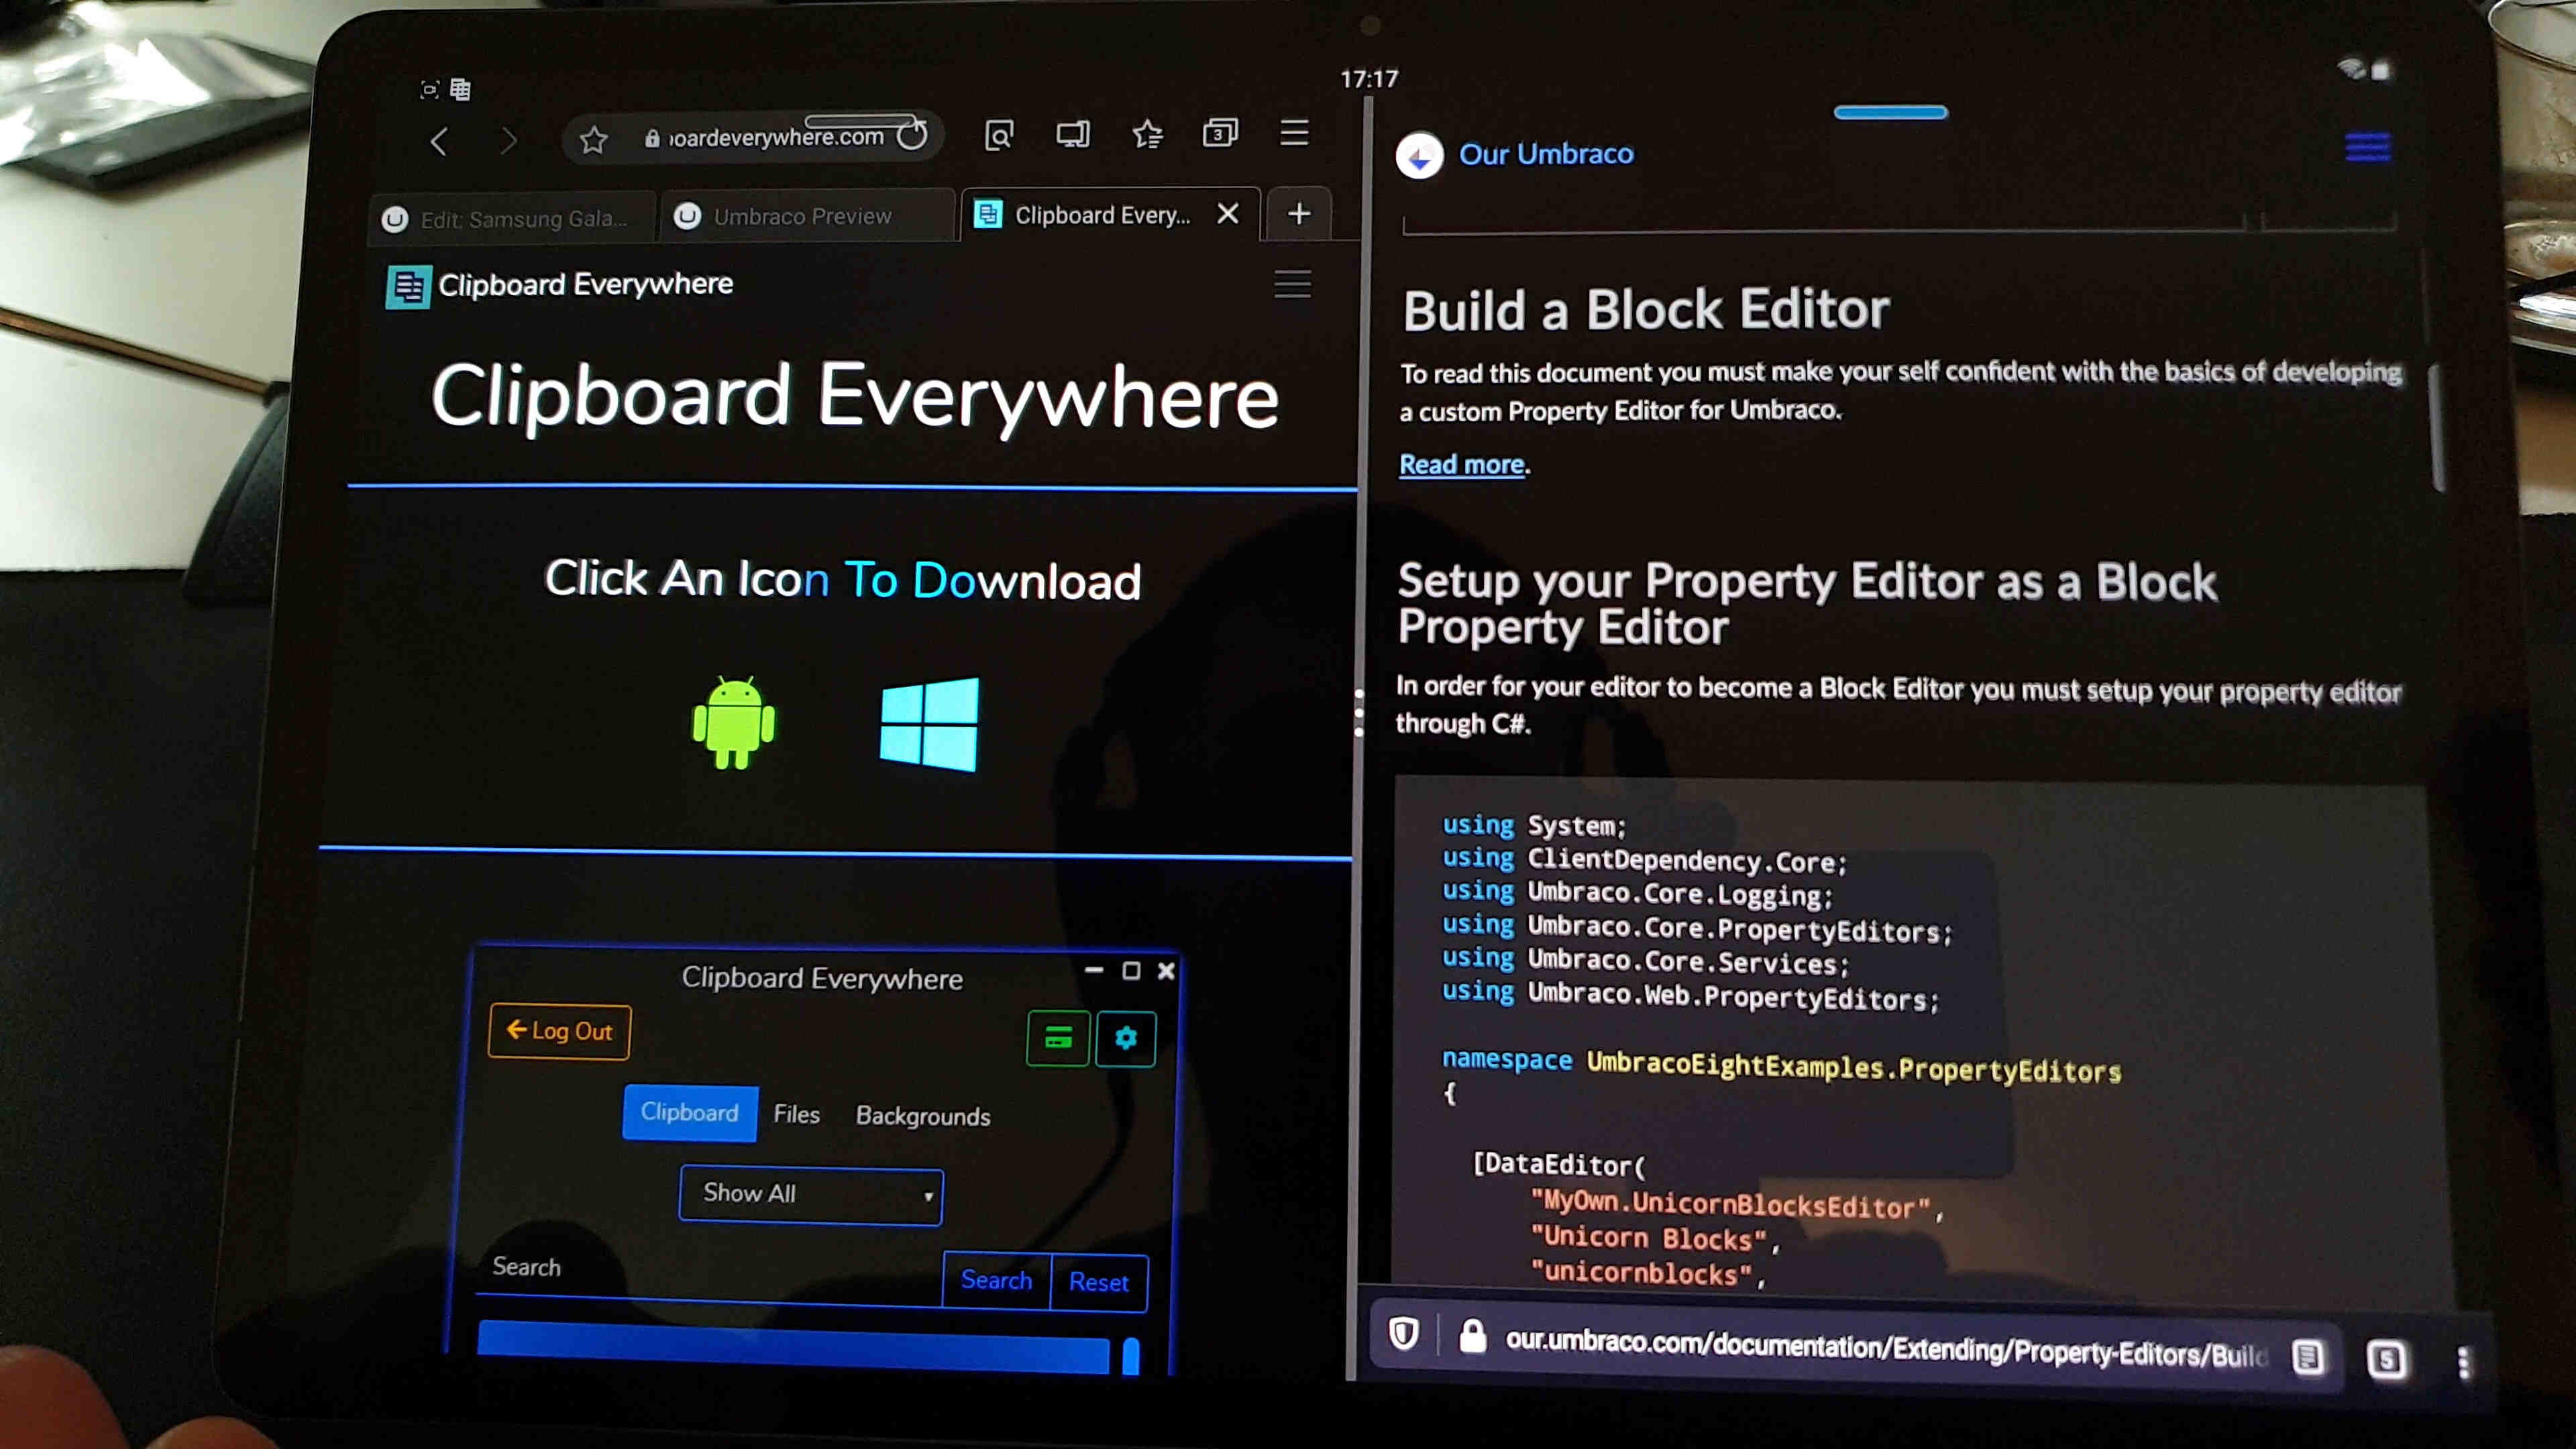Screen dimensions: 2576x1449
Task: Switch to the Files tab
Action: [797, 1114]
